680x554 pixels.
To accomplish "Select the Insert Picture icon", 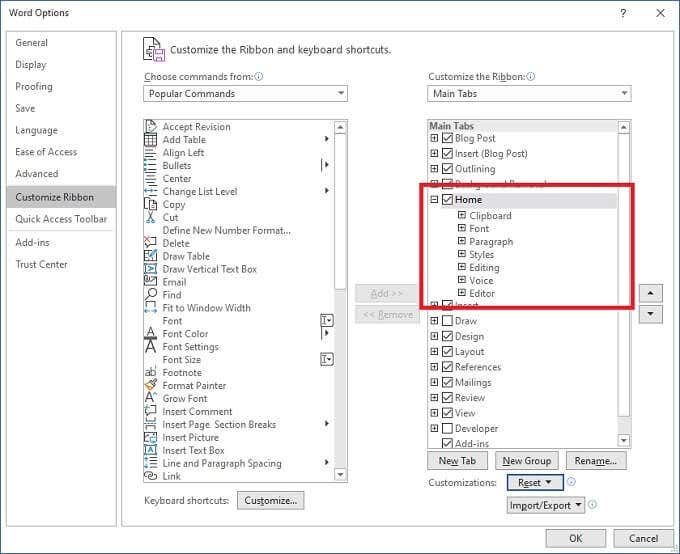I will [x=150, y=437].
